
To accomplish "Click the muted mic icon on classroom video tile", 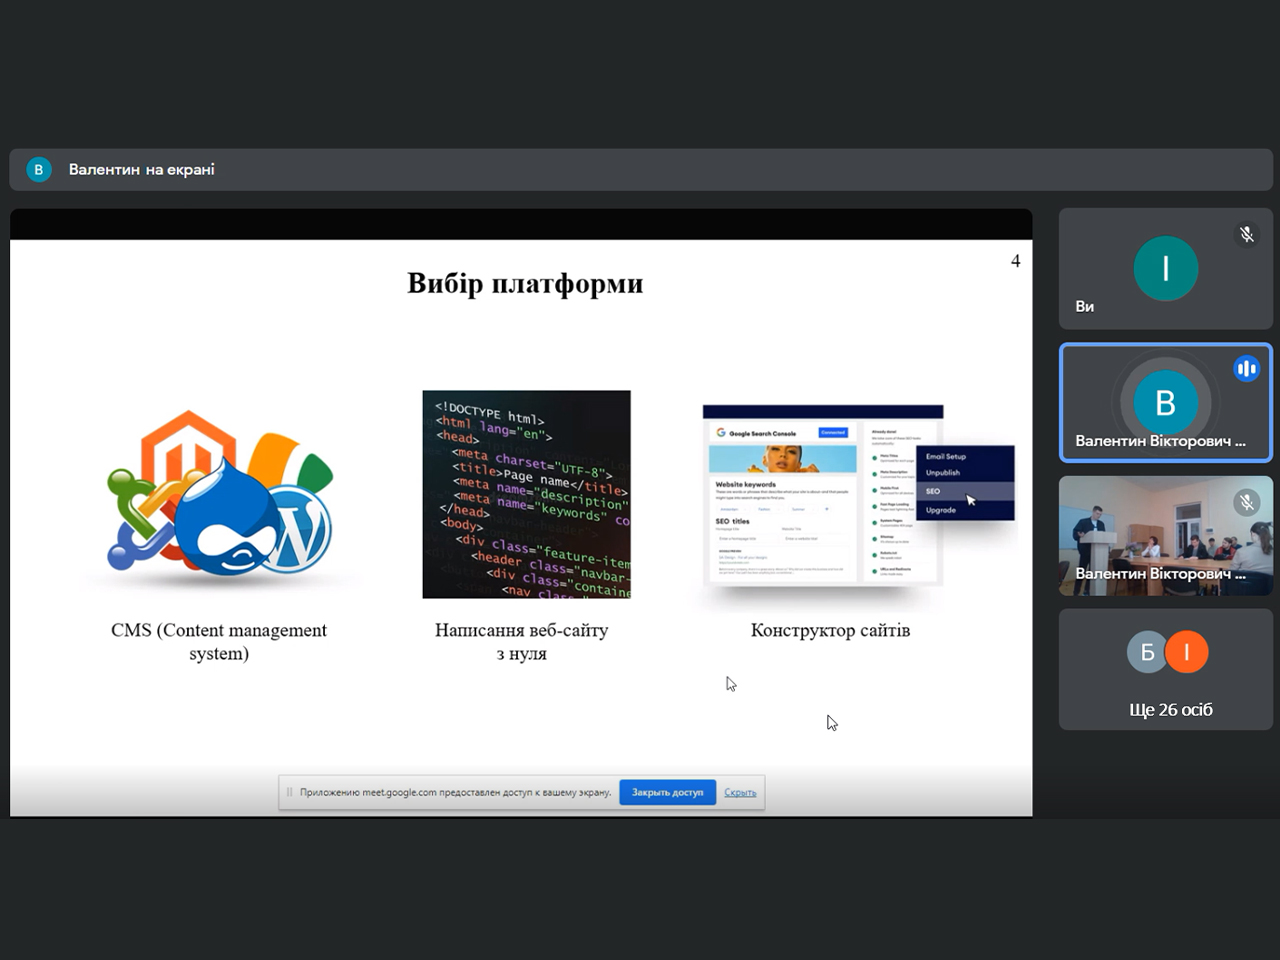I will (x=1247, y=502).
